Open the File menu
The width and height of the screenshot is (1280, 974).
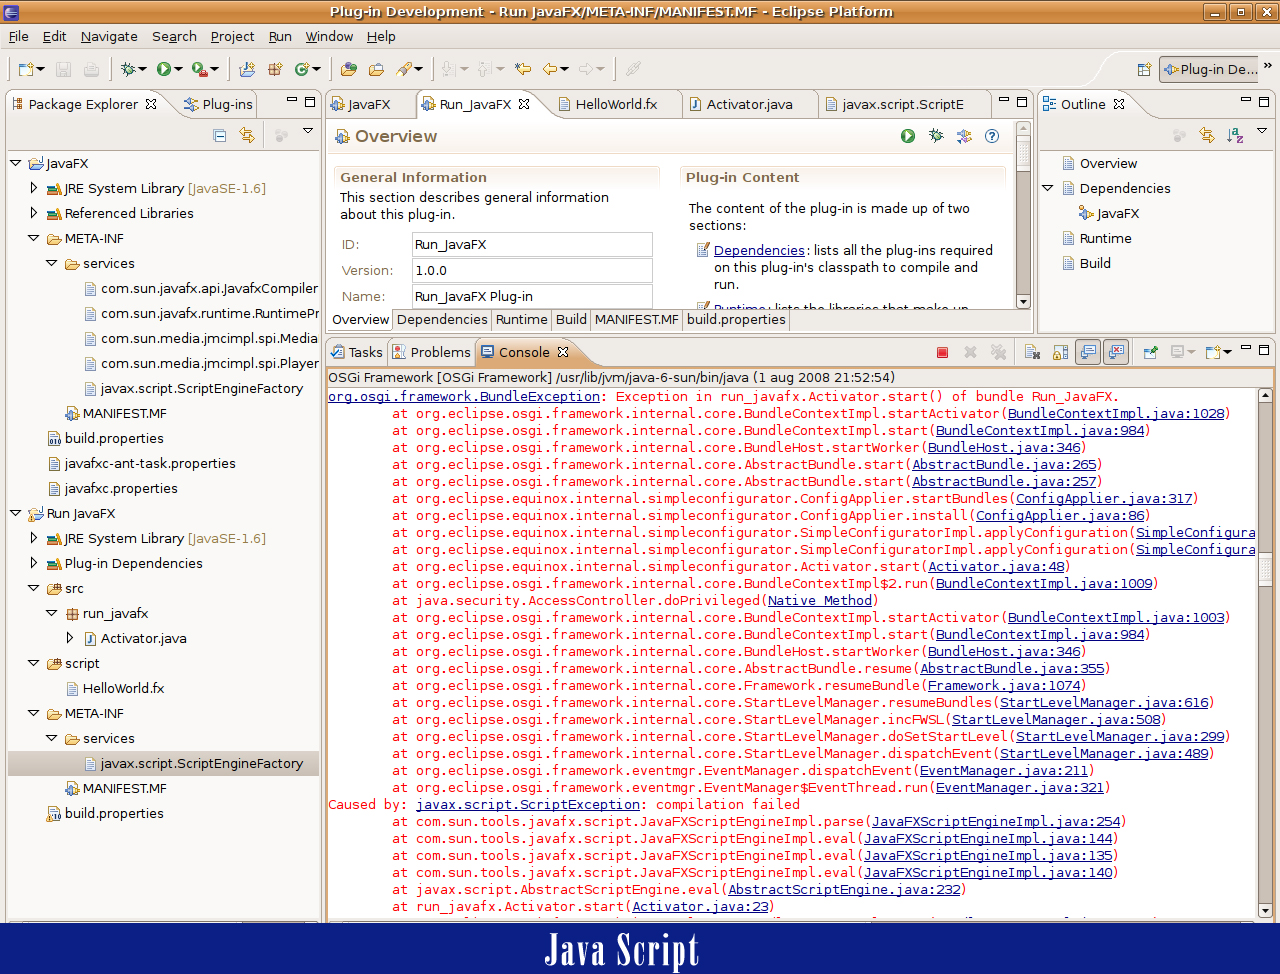click(x=18, y=36)
